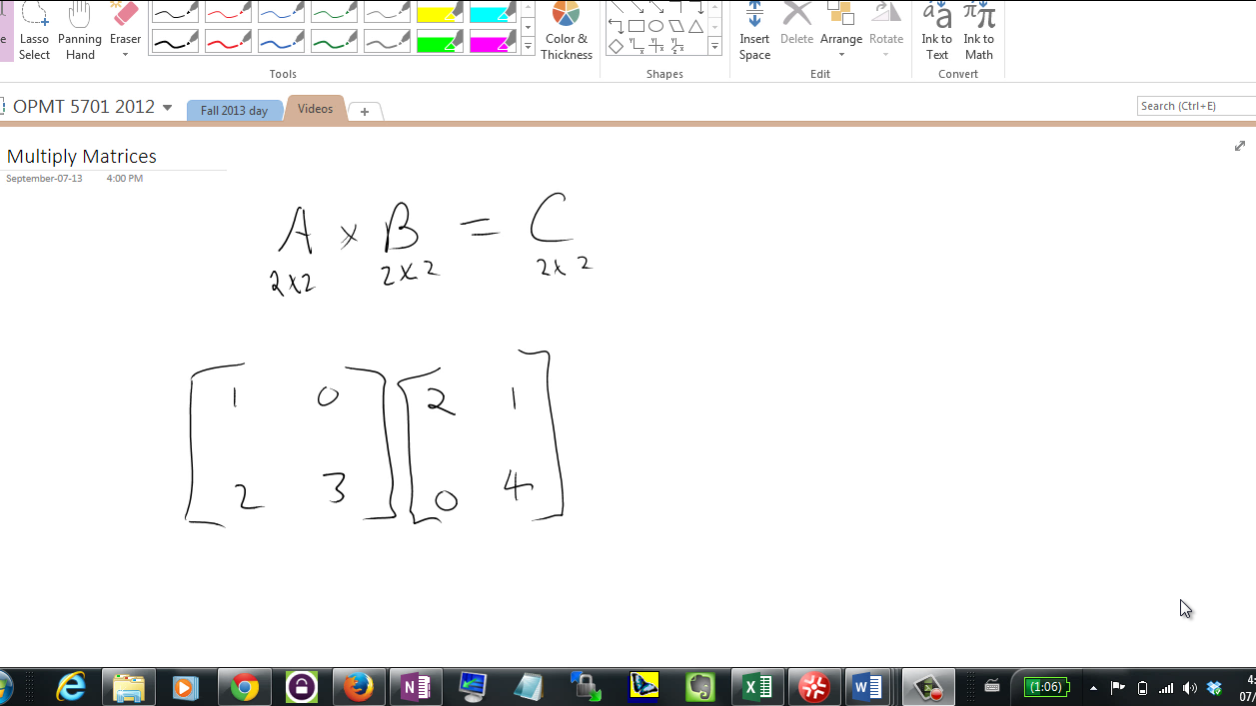Select the yellow highlighter swatch

click(x=440, y=14)
